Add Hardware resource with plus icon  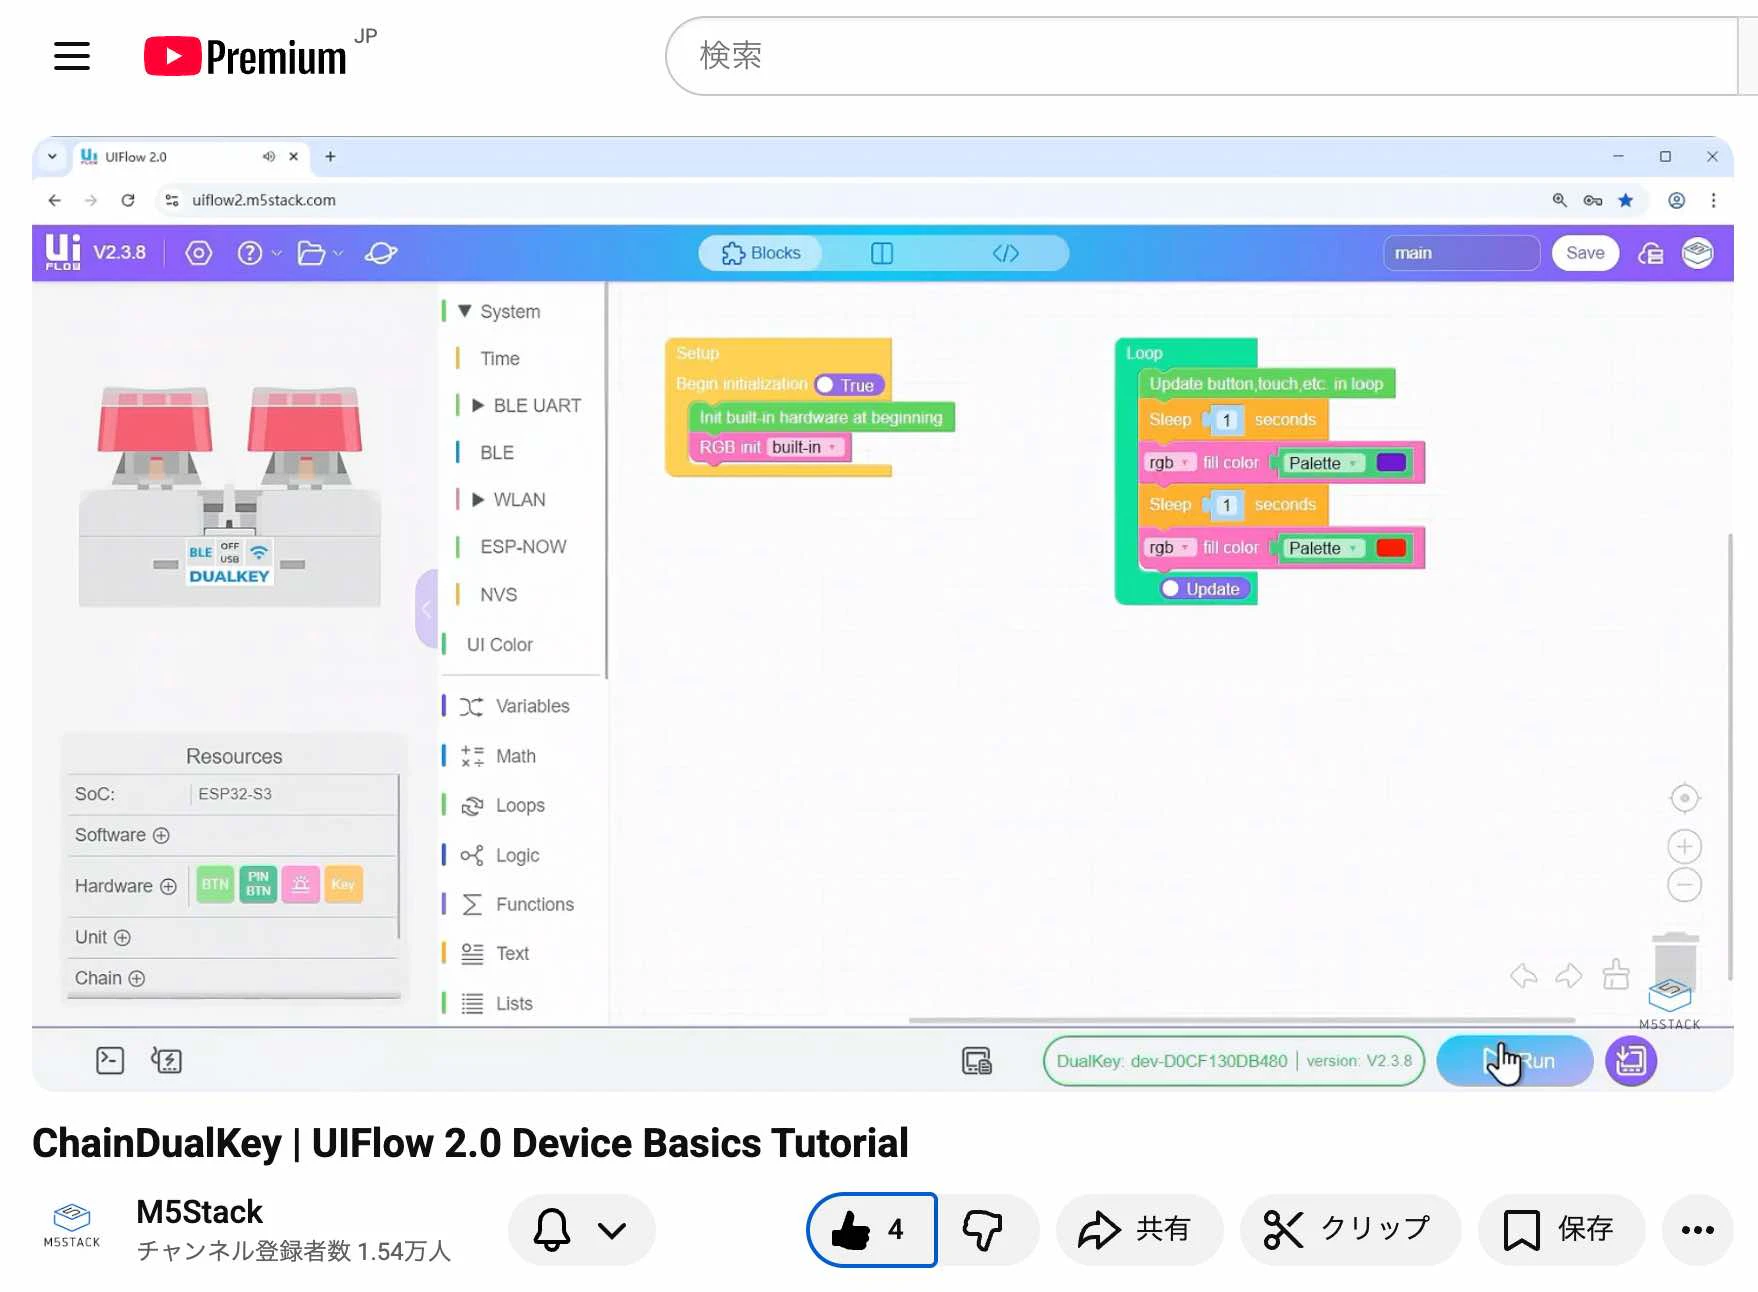click(168, 886)
